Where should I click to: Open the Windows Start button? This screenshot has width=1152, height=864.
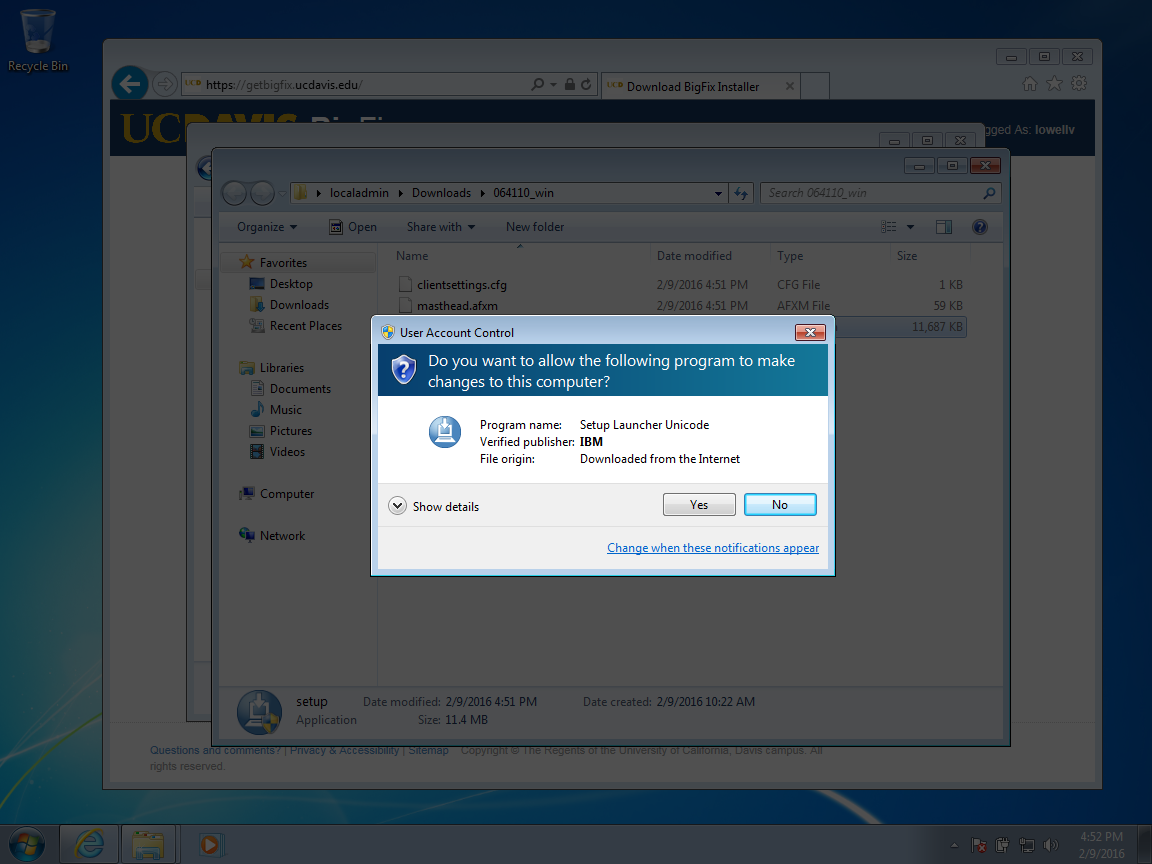coord(26,844)
